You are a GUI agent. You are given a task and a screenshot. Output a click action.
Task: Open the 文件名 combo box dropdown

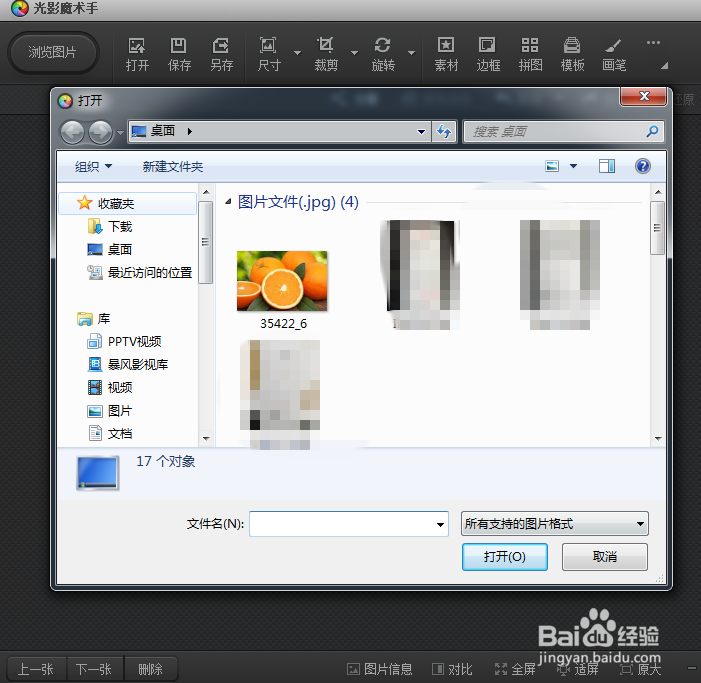point(440,524)
